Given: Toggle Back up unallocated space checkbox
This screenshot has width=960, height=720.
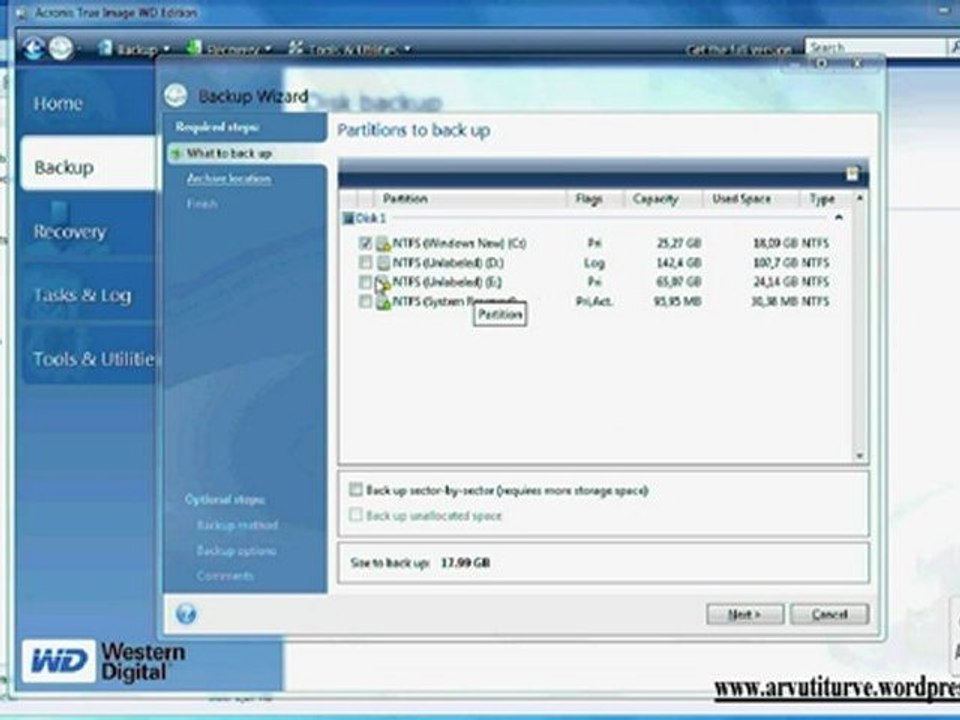Looking at the screenshot, I should 356,514.
